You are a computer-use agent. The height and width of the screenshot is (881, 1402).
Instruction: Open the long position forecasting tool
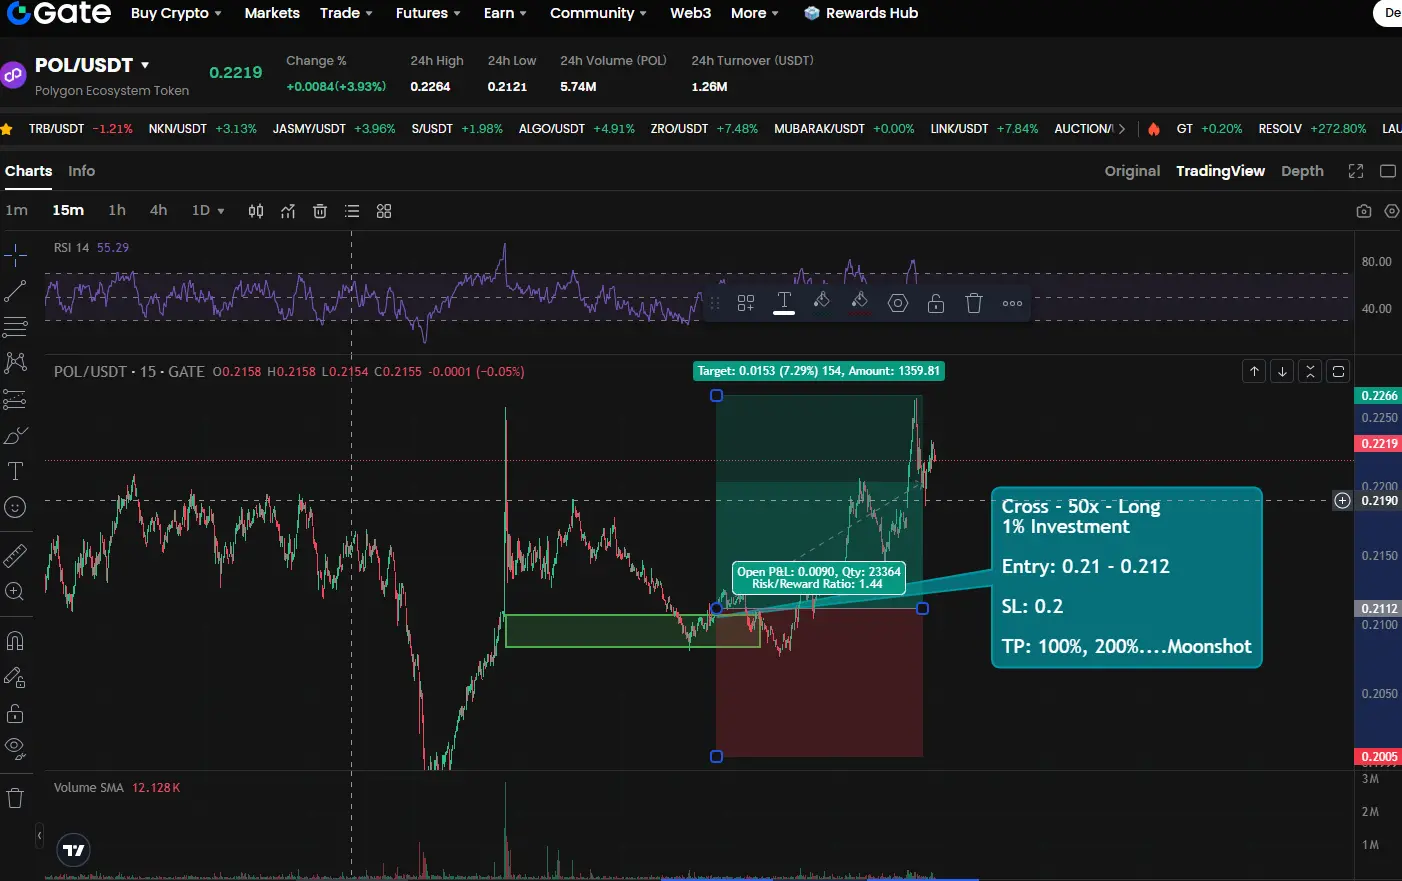tap(15, 399)
